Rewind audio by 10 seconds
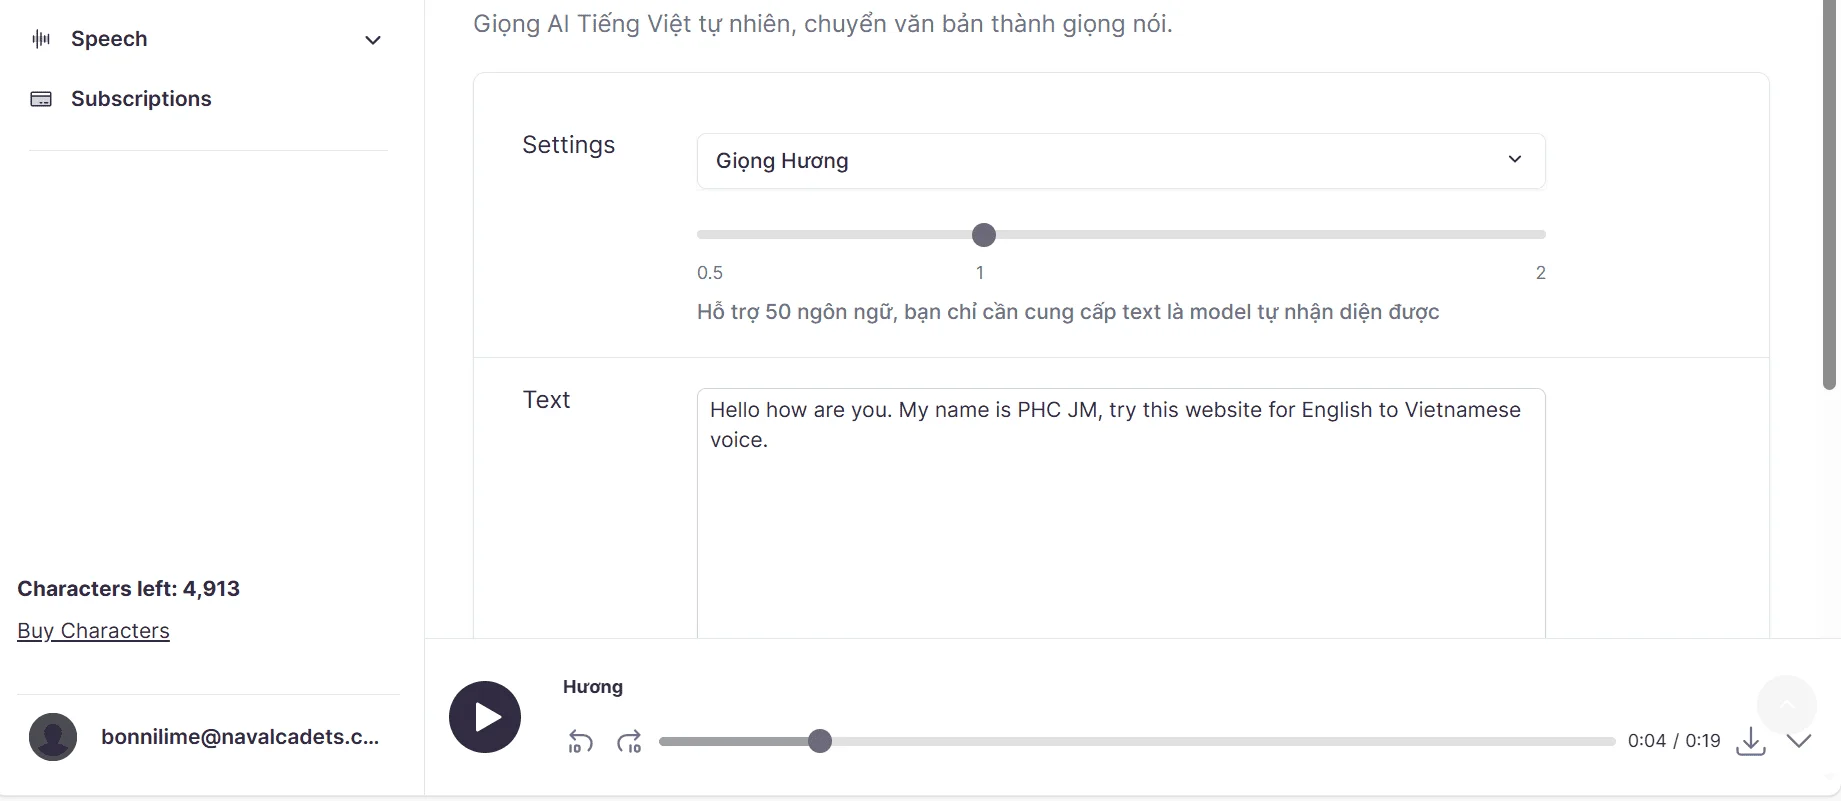 (580, 742)
